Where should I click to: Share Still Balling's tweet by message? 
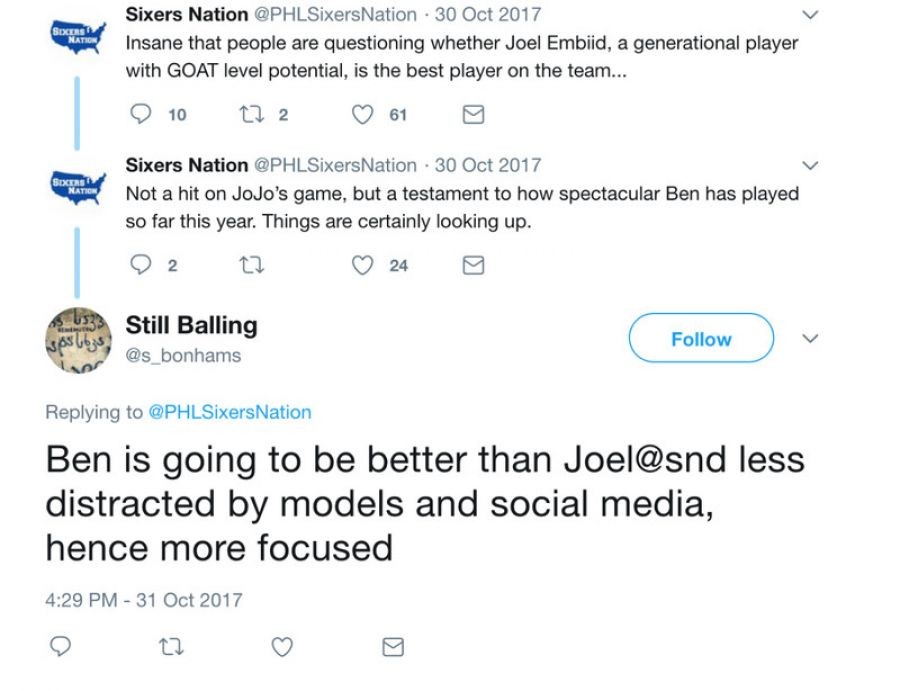coord(394,647)
